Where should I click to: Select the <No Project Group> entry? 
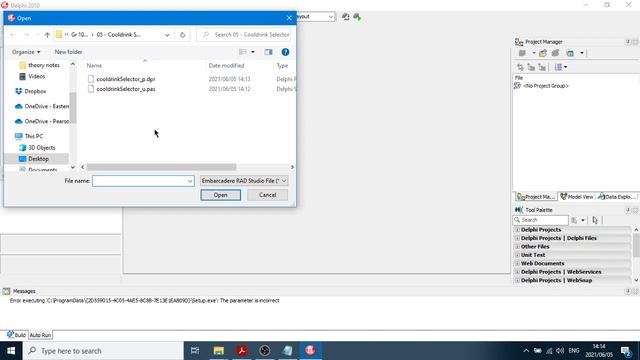pyautogui.click(x=546, y=86)
